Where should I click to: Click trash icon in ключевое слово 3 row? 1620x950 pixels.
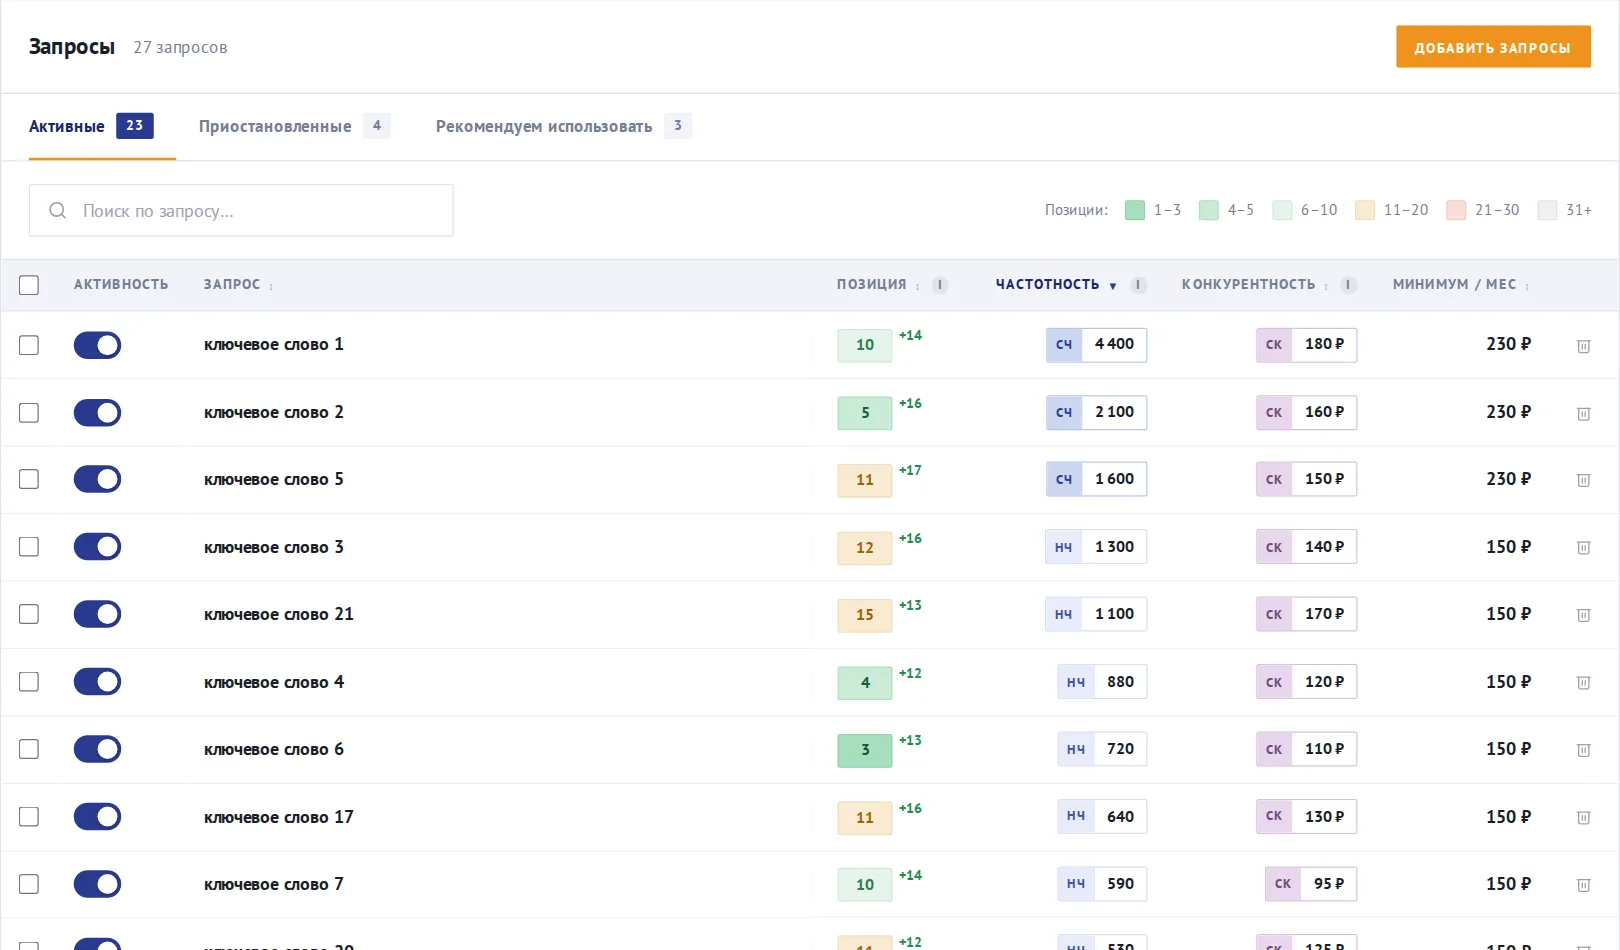click(x=1583, y=548)
